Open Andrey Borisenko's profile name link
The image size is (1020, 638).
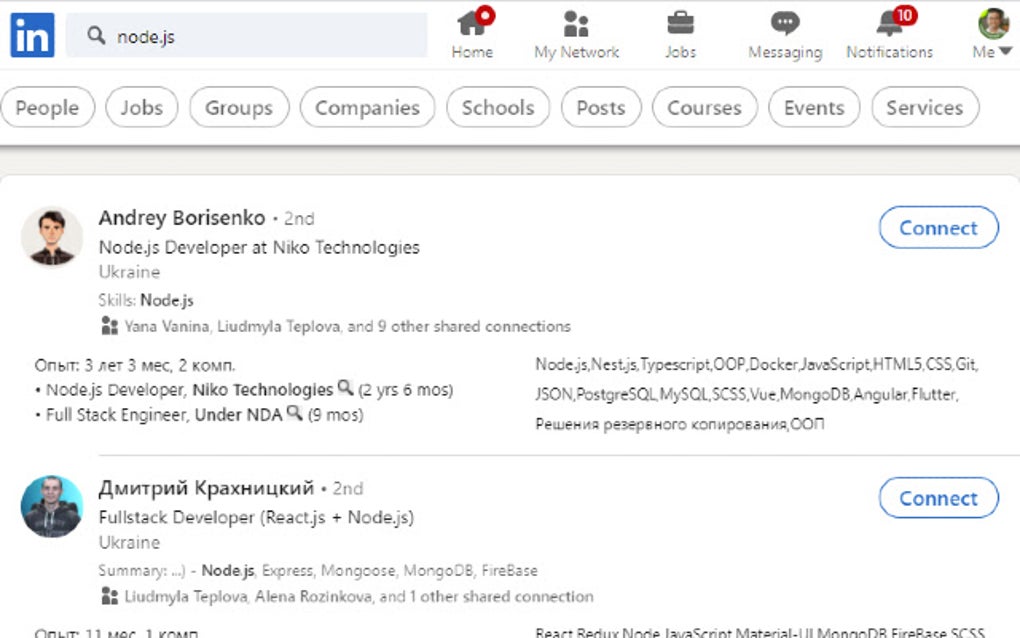pyautogui.click(x=182, y=218)
